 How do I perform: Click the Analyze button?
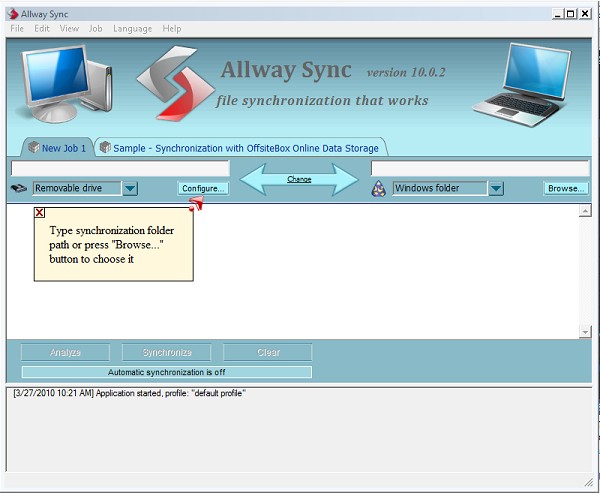(65, 352)
